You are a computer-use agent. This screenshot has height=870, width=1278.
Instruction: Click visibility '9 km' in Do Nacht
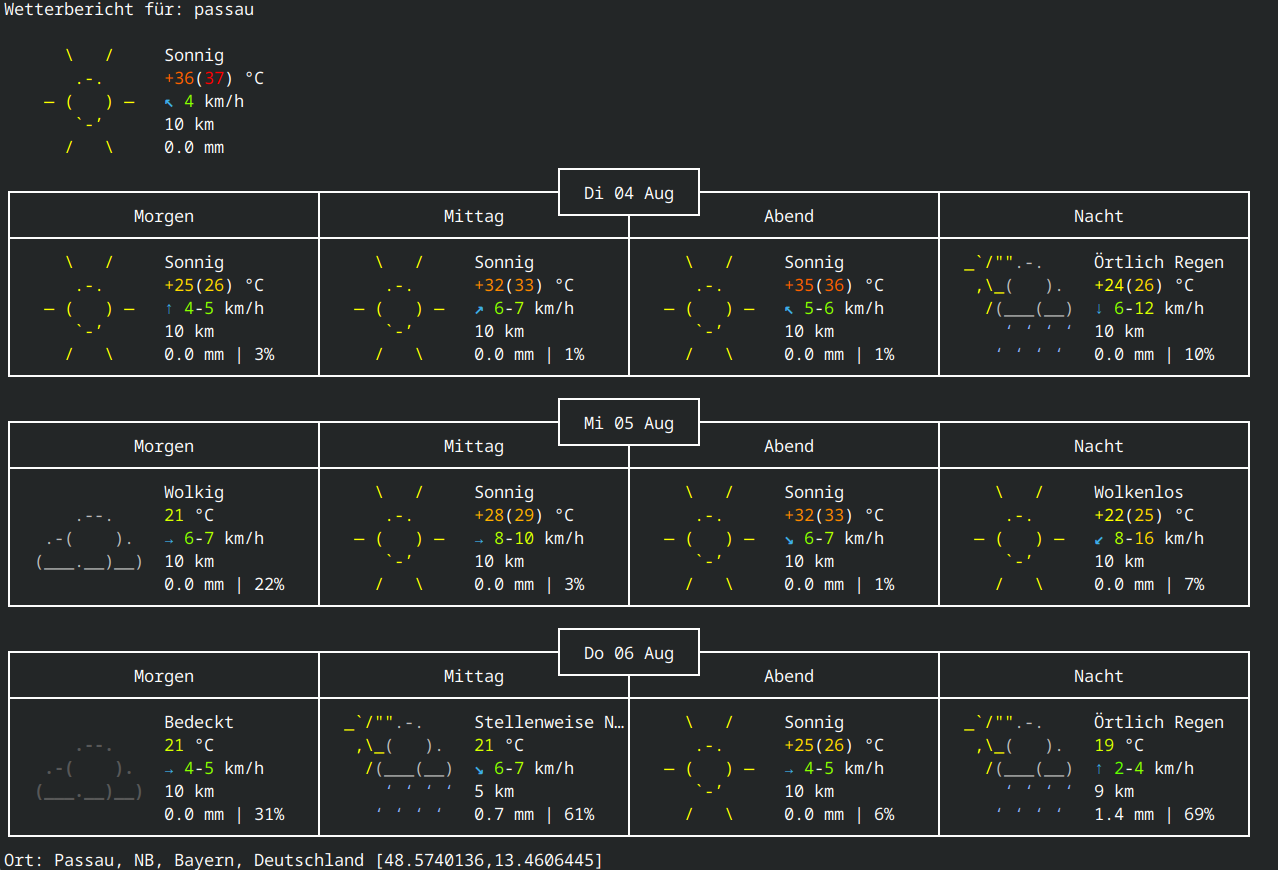[1114, 791]
